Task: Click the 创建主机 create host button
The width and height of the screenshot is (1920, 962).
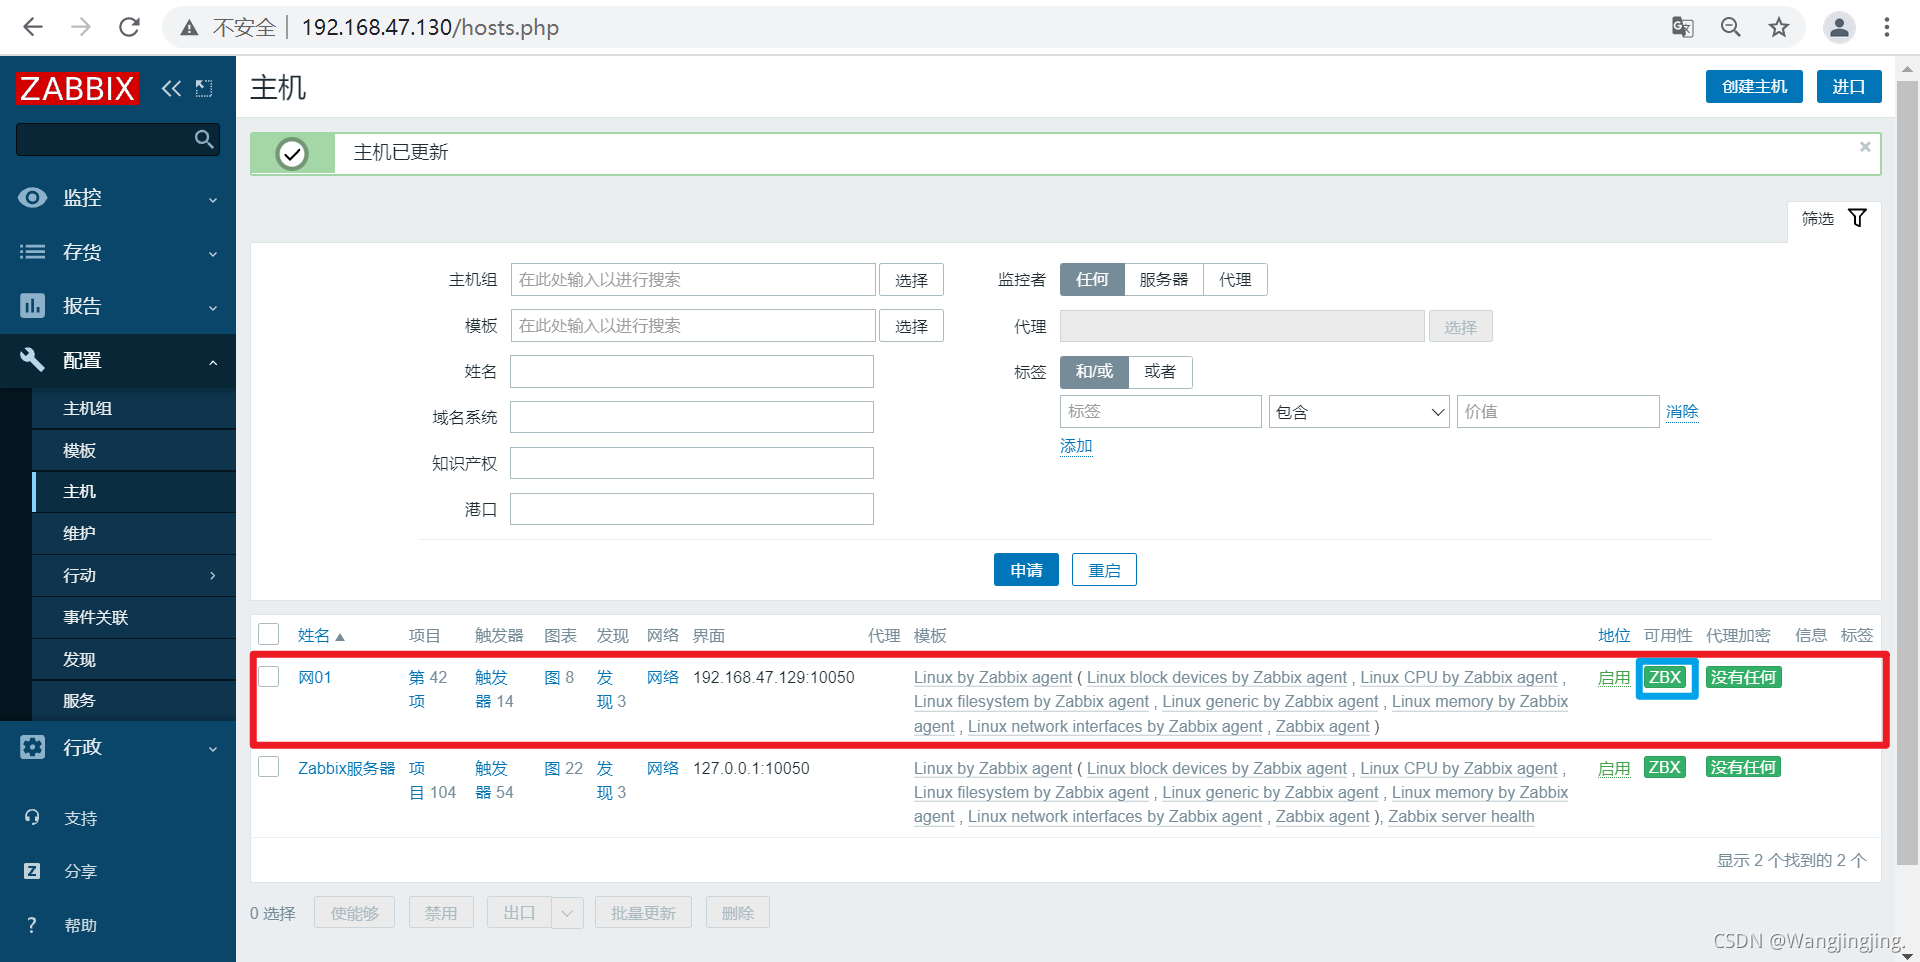Action: pos(1754,86)
